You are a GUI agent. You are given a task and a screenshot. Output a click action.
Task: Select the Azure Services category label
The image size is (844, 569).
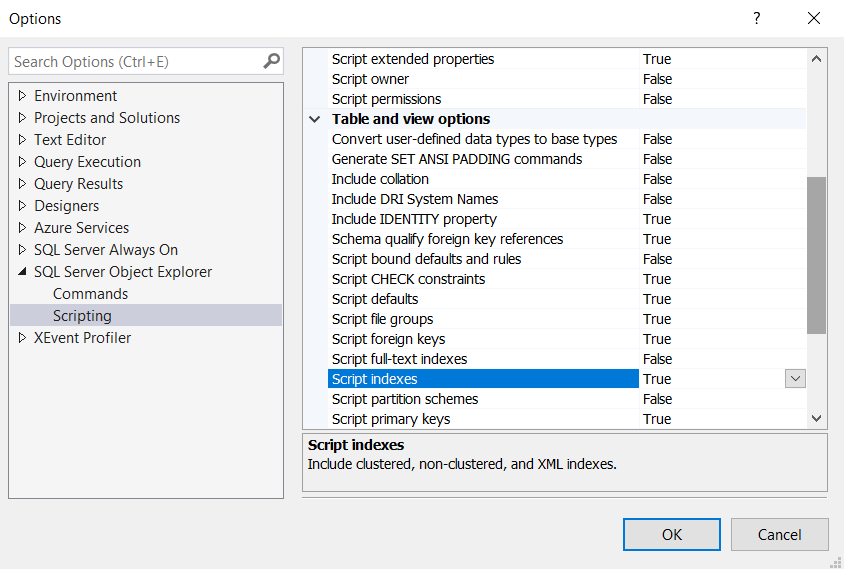point(81,228)
